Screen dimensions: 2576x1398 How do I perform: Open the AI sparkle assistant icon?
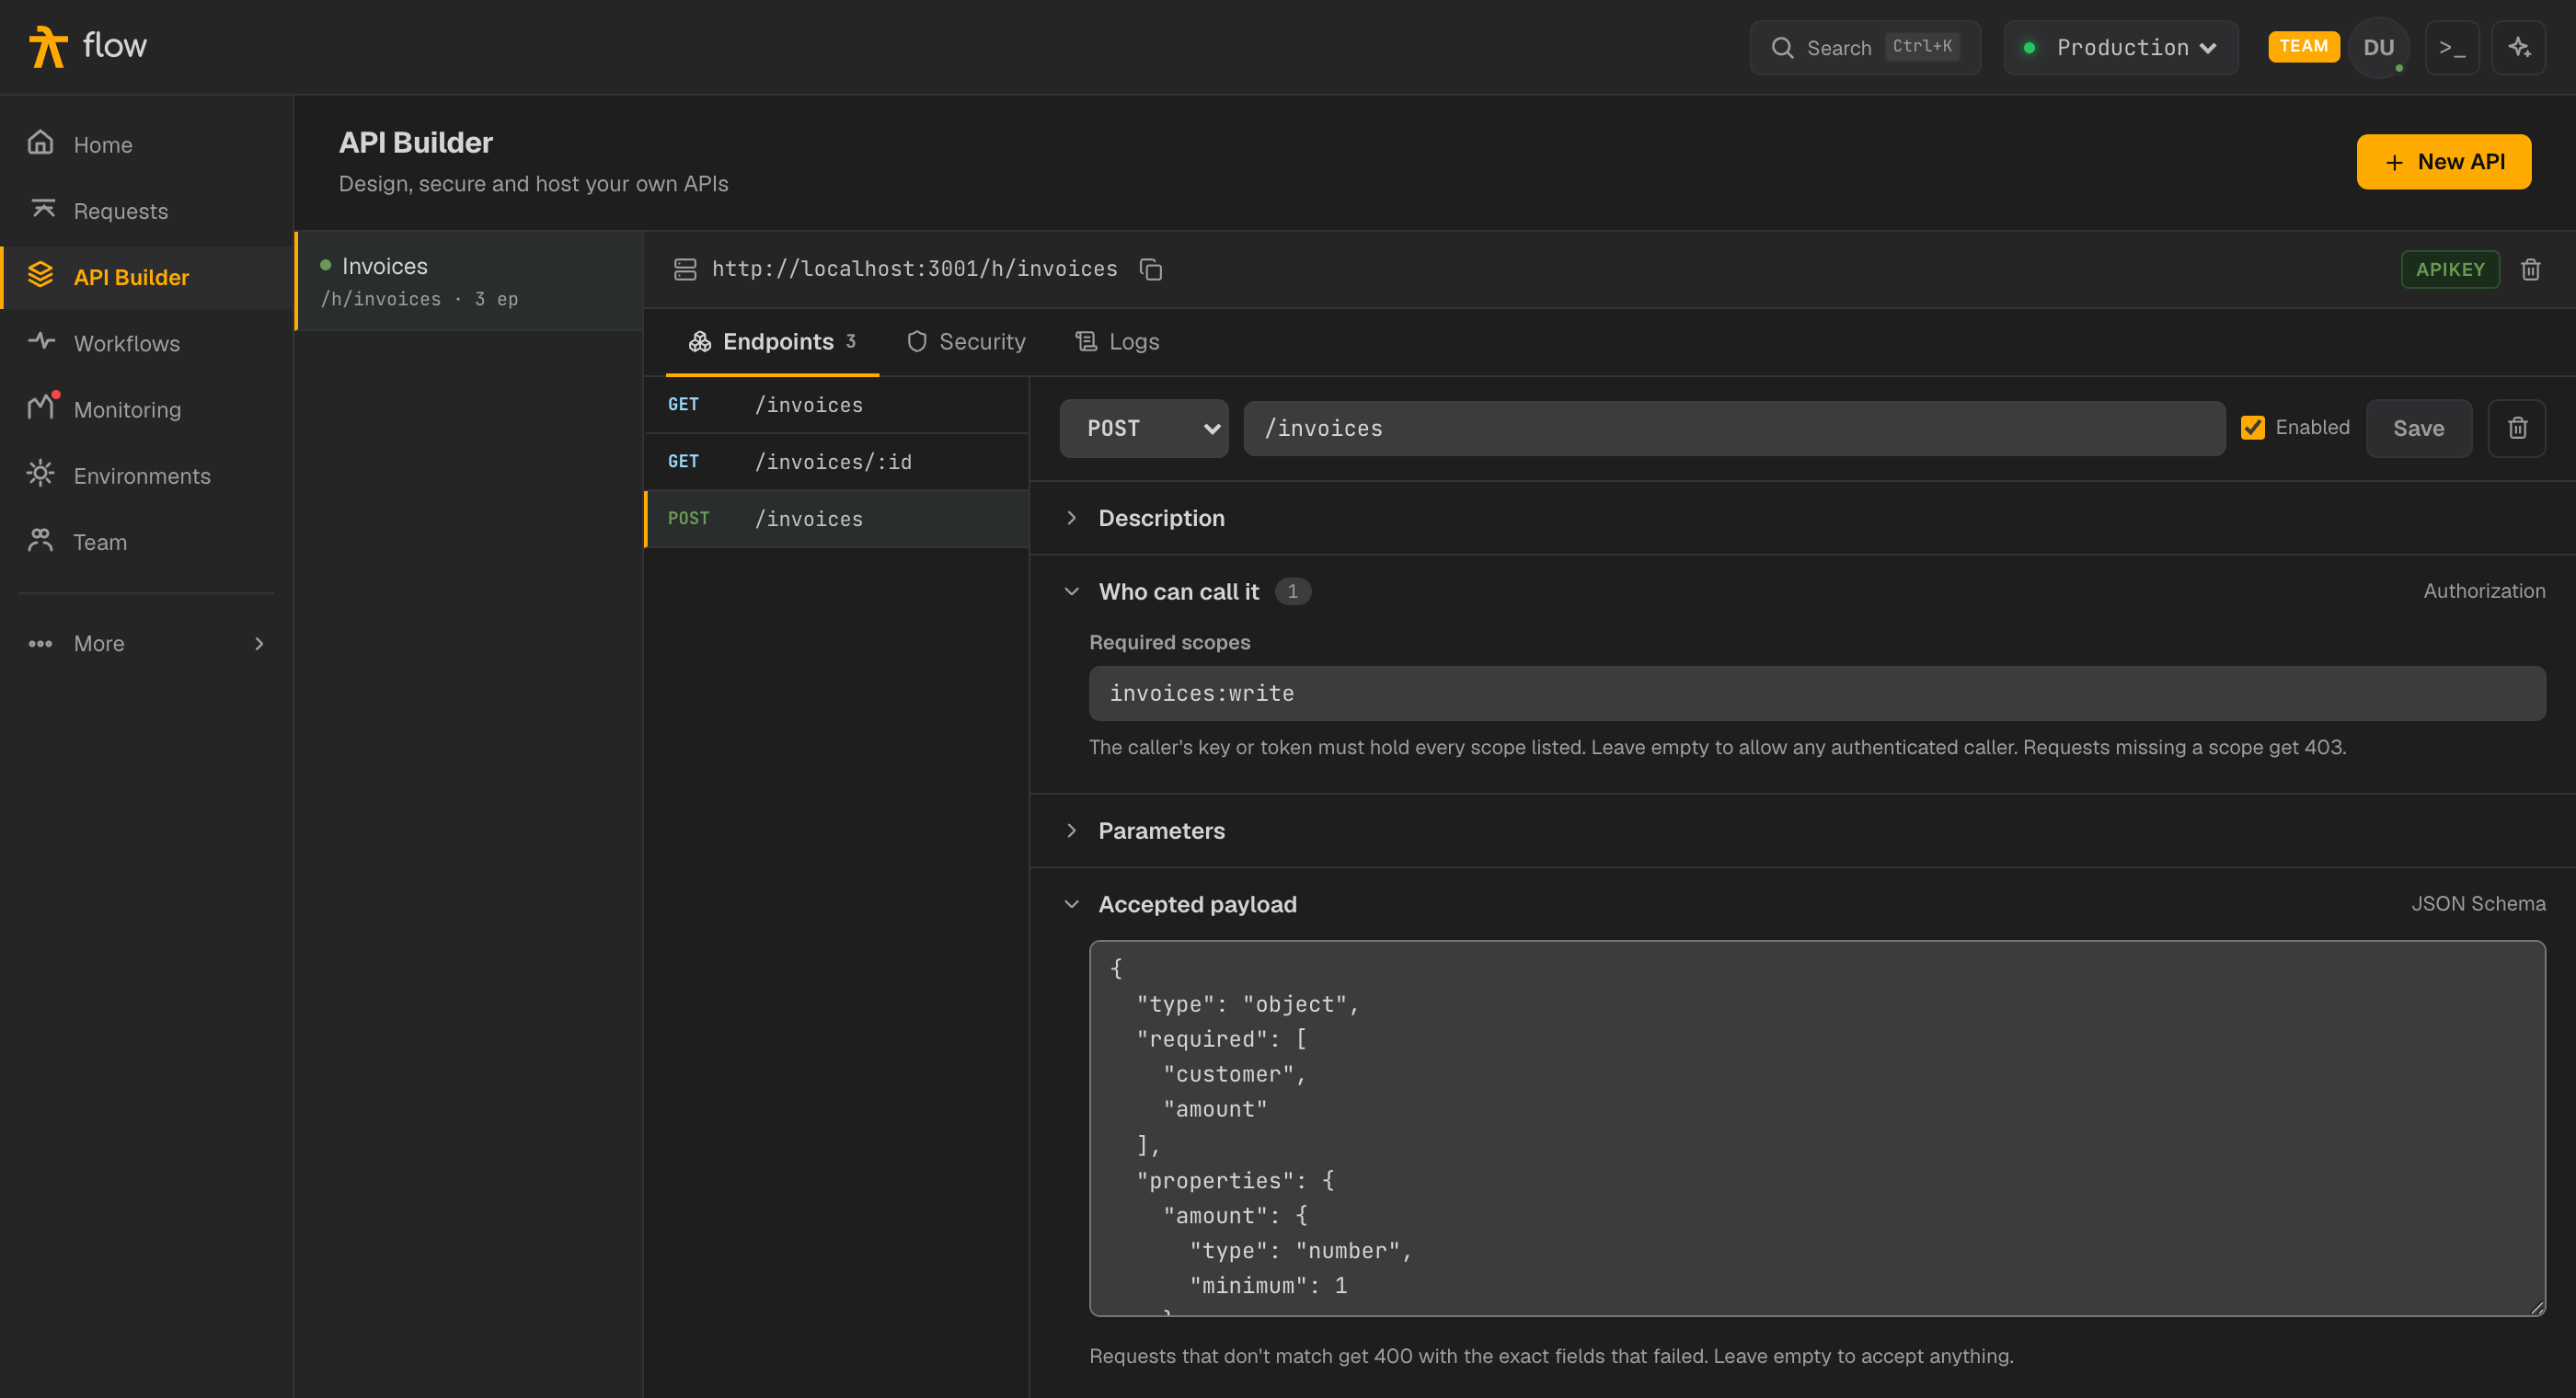click(2518, 47)
